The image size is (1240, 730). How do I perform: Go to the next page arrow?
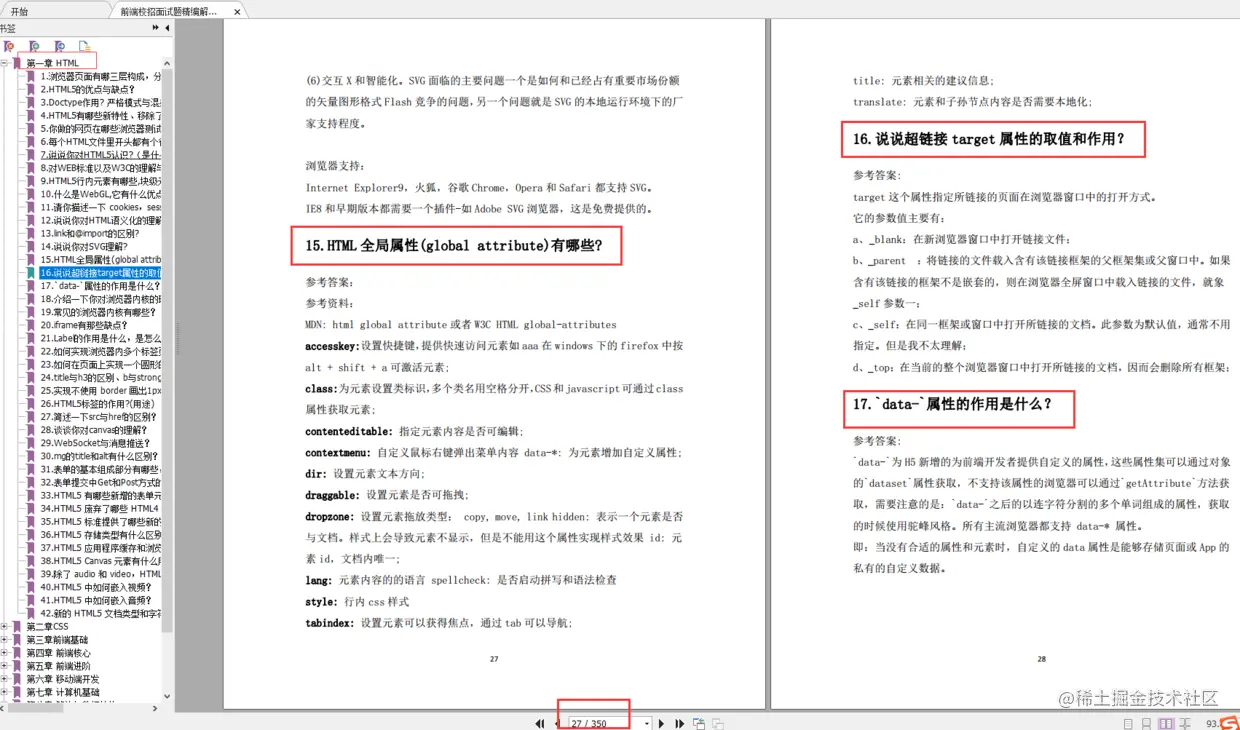coord(661,723)
